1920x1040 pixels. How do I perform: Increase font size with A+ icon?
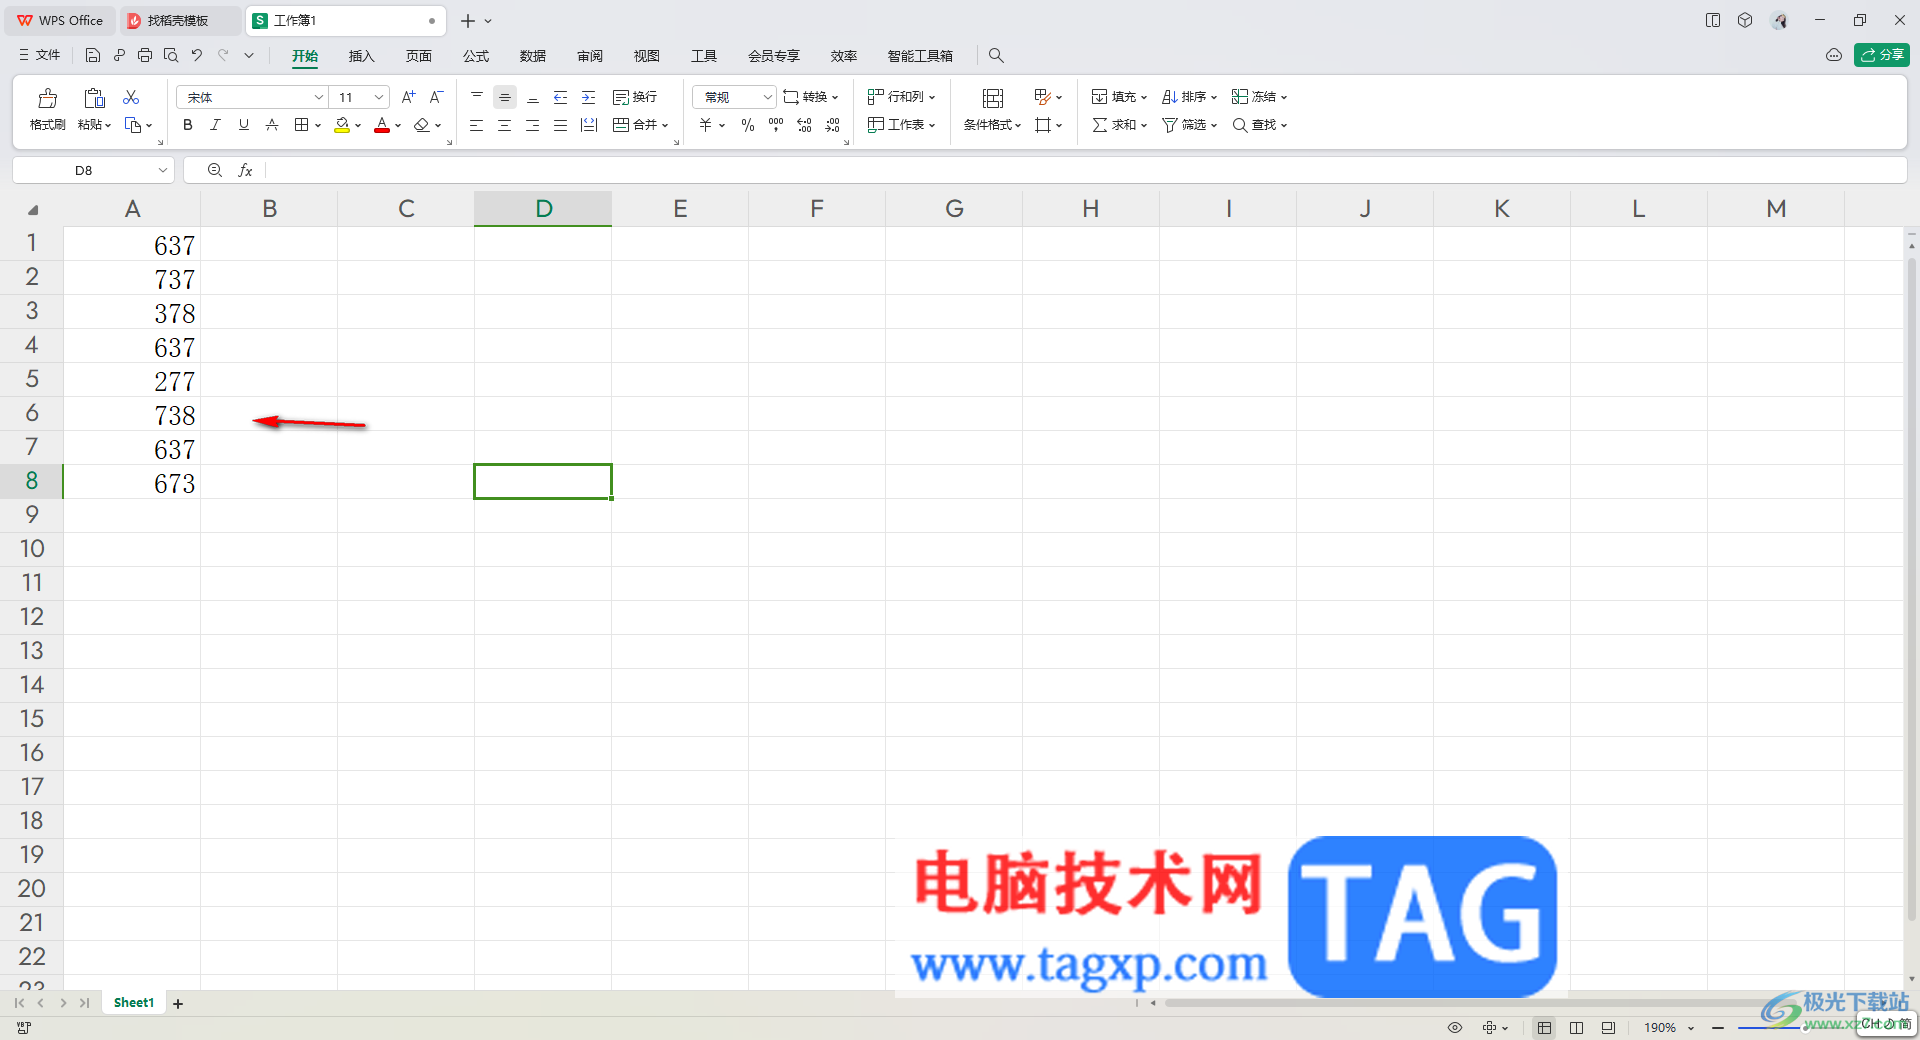(408, 97)
